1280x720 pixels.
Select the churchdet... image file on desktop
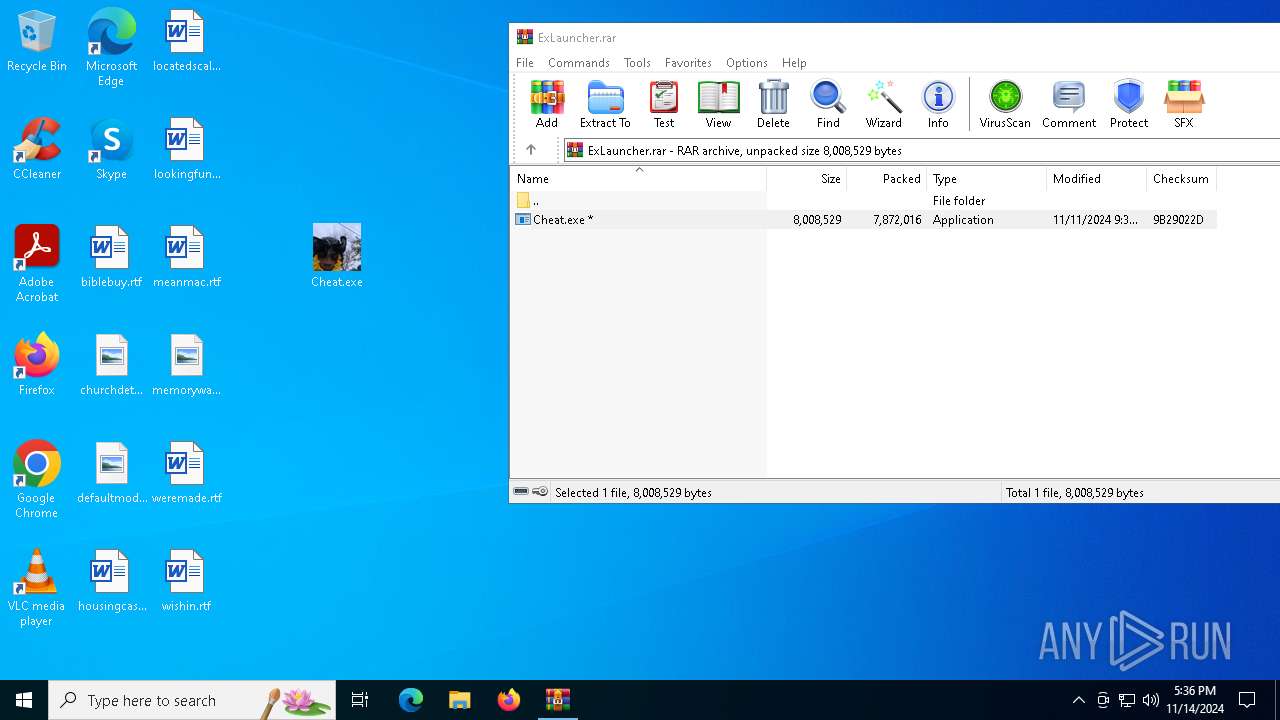point(111,365)
